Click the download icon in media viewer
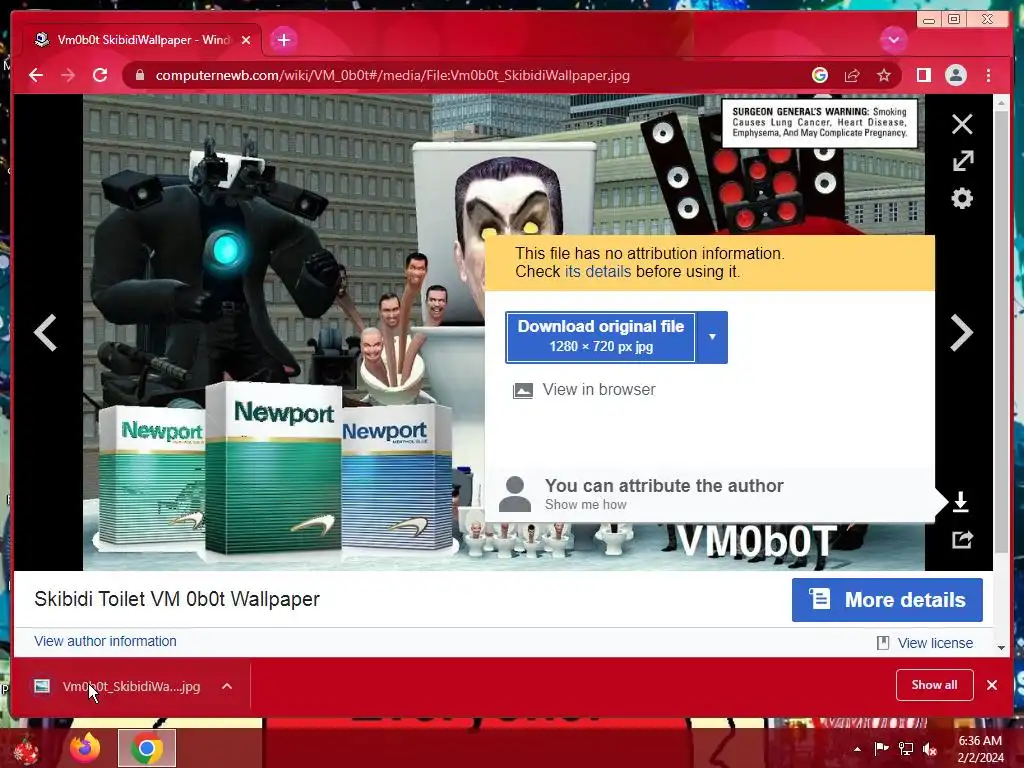The width and height of the screenshot is (1024, 768). (x=961, y=502)
